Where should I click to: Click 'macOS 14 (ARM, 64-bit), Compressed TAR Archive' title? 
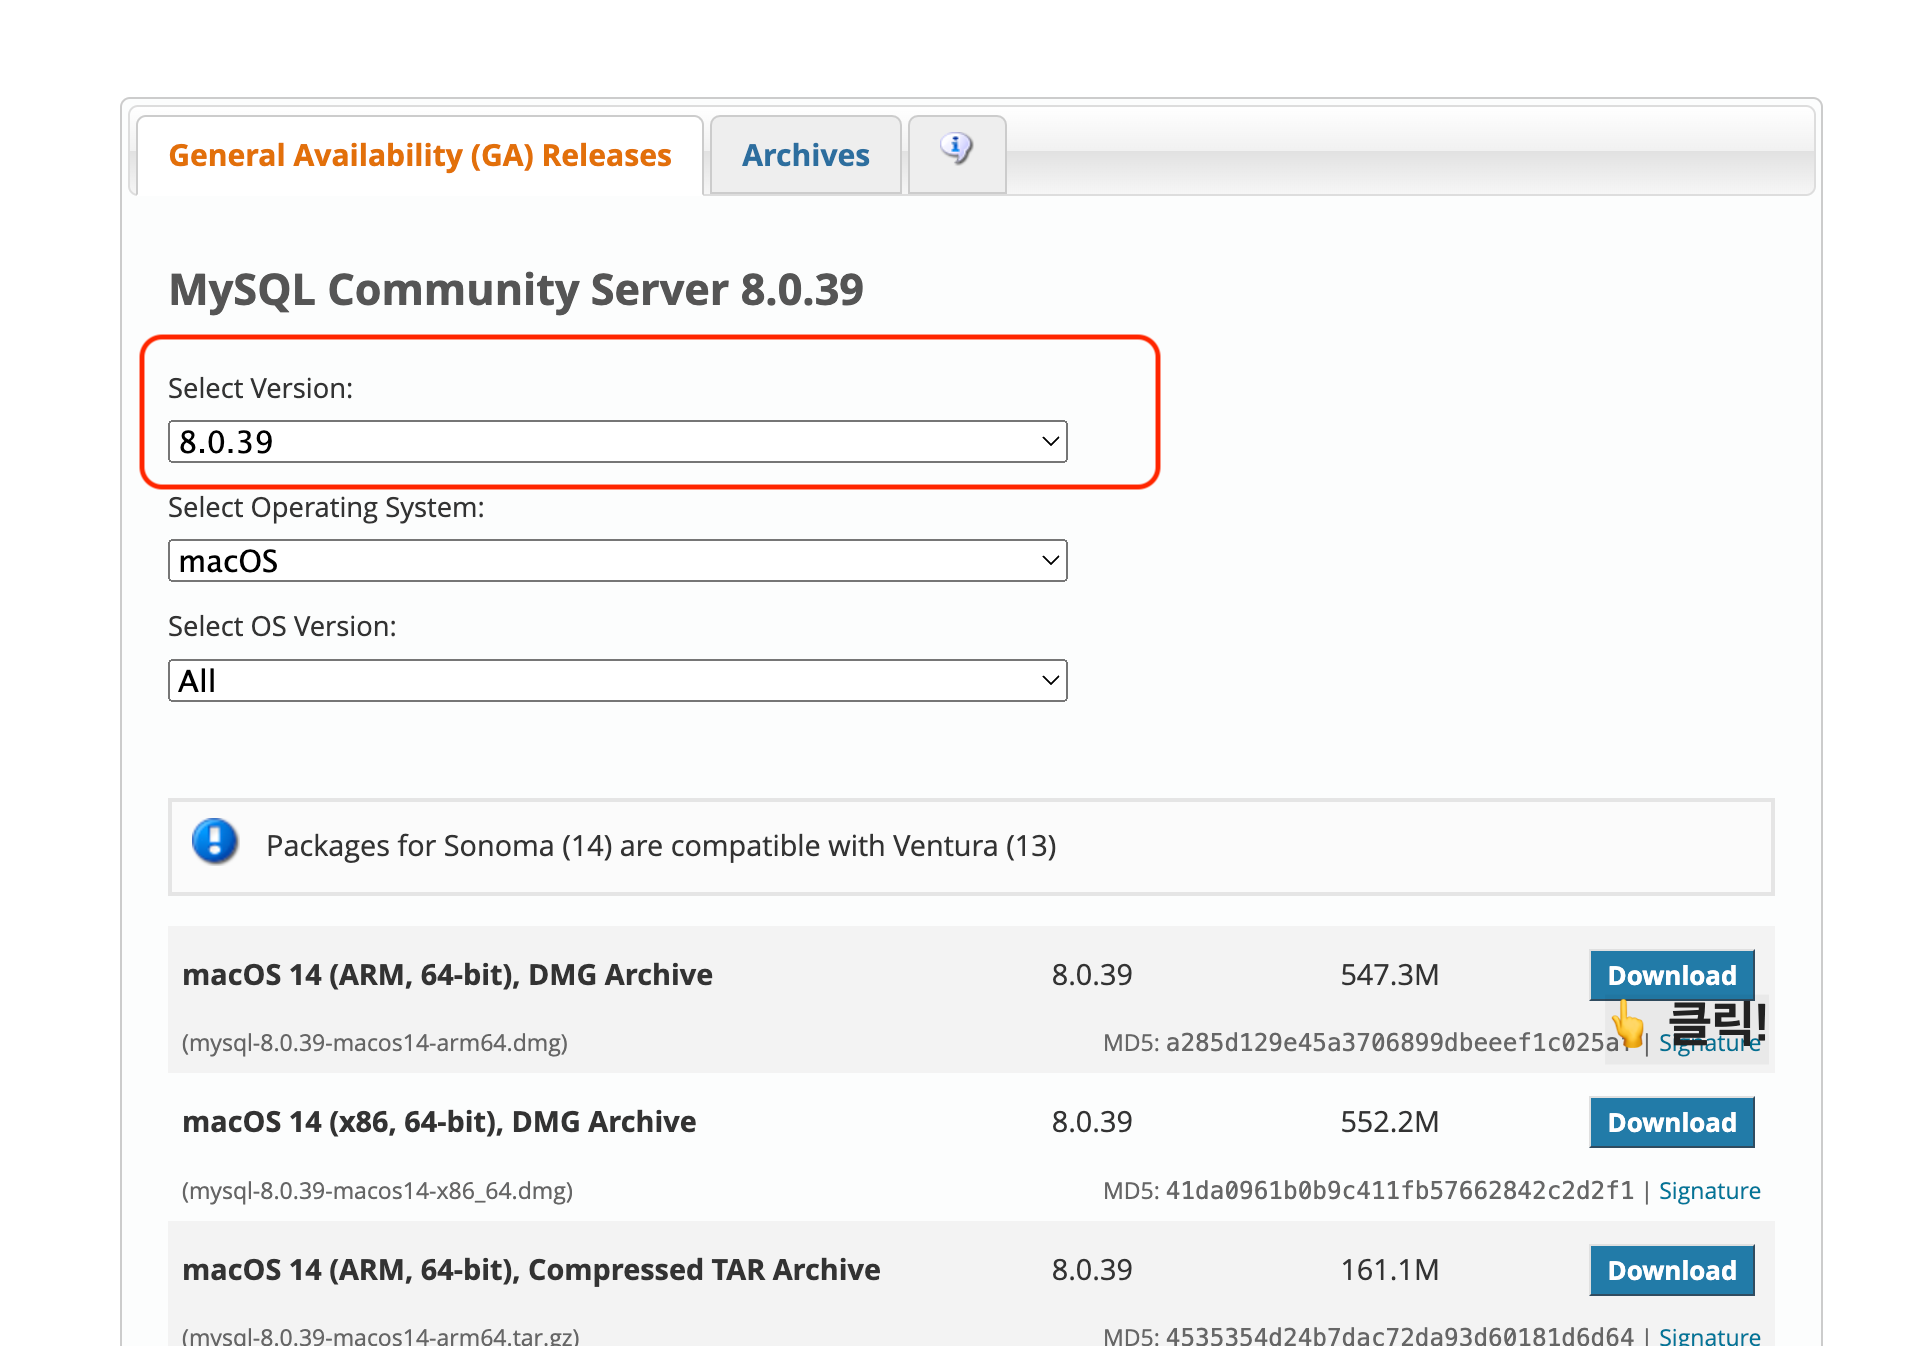pyautogui.click(x=531, y=1270)
